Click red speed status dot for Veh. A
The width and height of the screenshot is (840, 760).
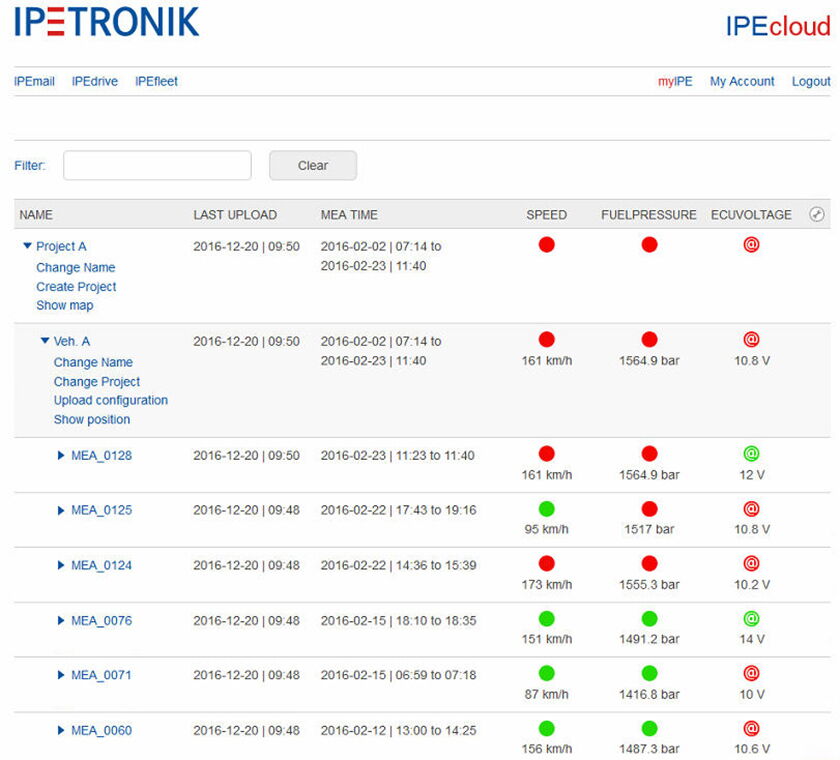coord(546,340)
